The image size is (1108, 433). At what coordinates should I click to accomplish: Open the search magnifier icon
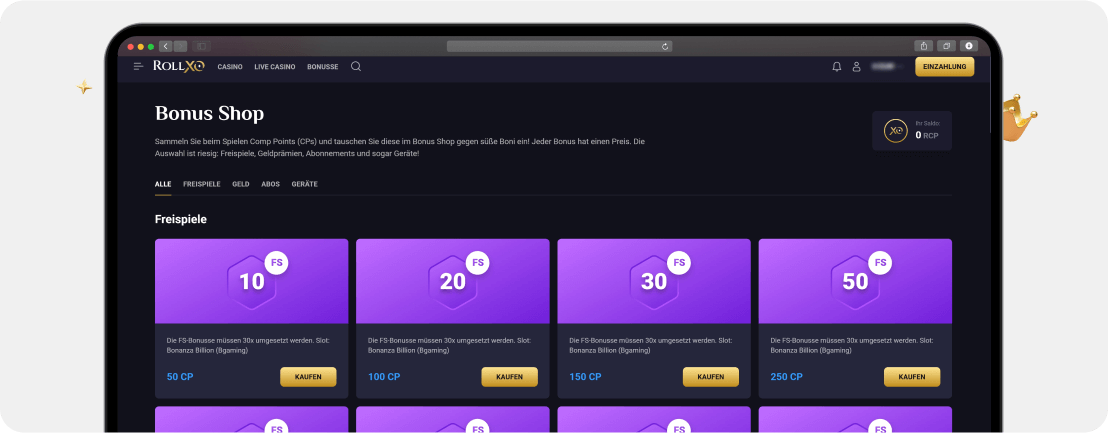[356, 67]
